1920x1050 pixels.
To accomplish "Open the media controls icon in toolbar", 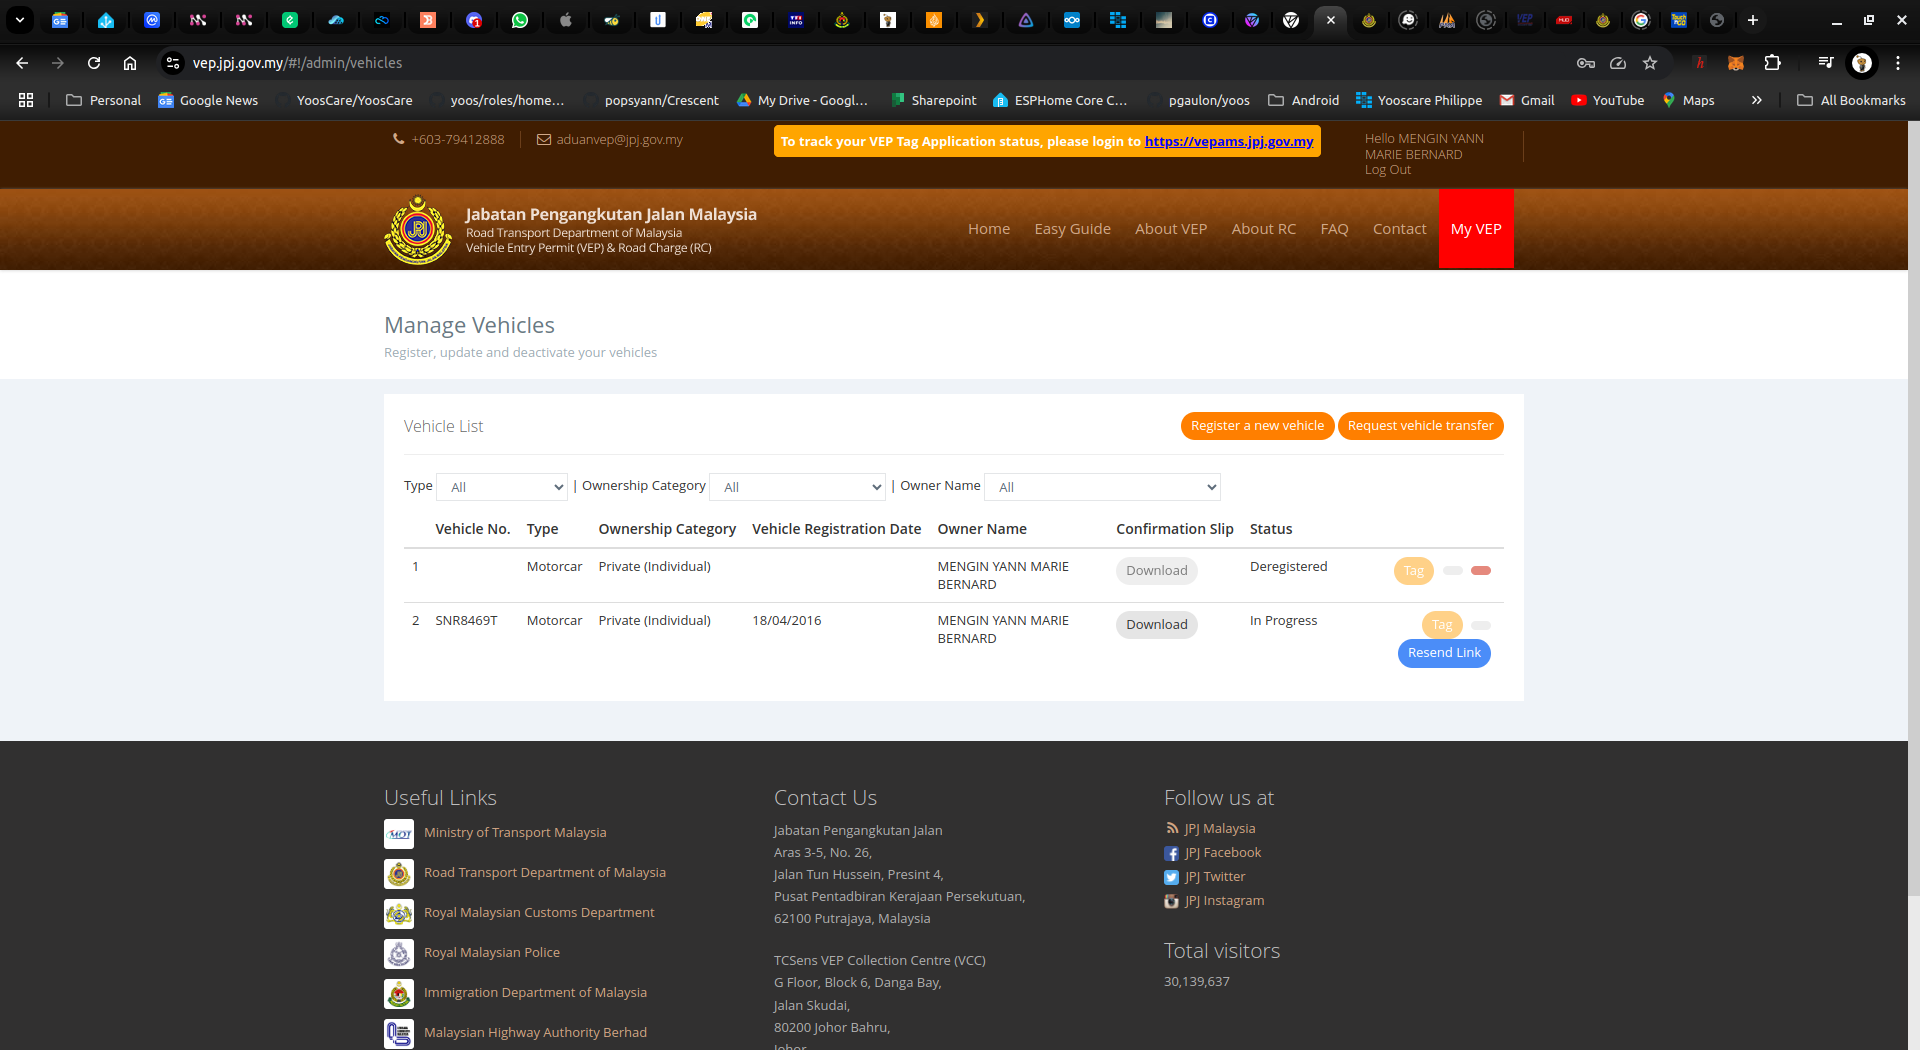I will 1825,63.
